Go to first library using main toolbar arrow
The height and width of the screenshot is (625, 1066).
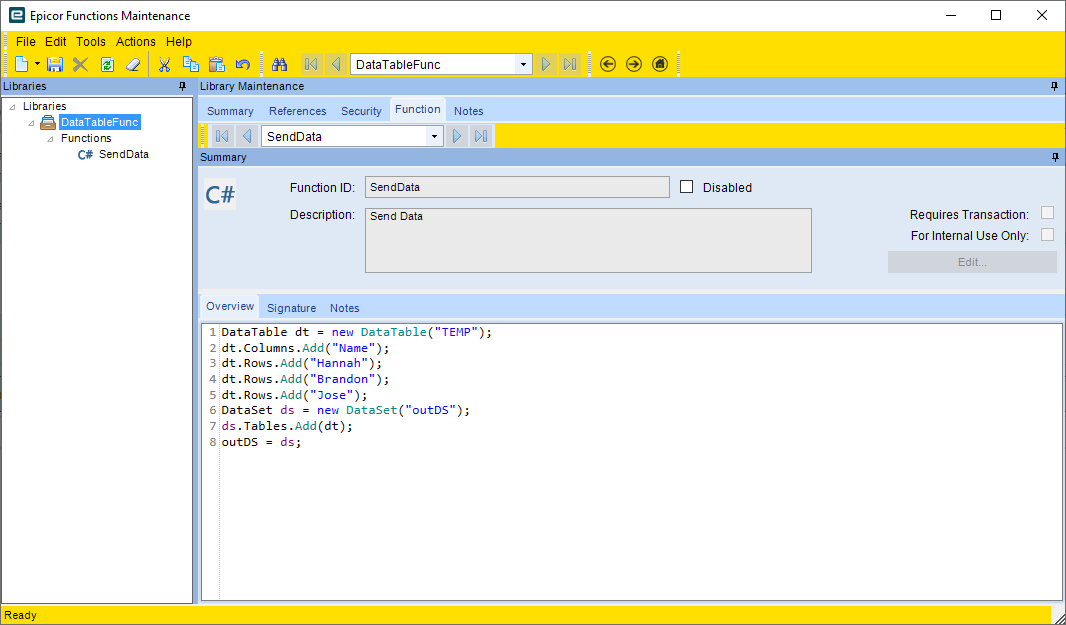point(311,65)
